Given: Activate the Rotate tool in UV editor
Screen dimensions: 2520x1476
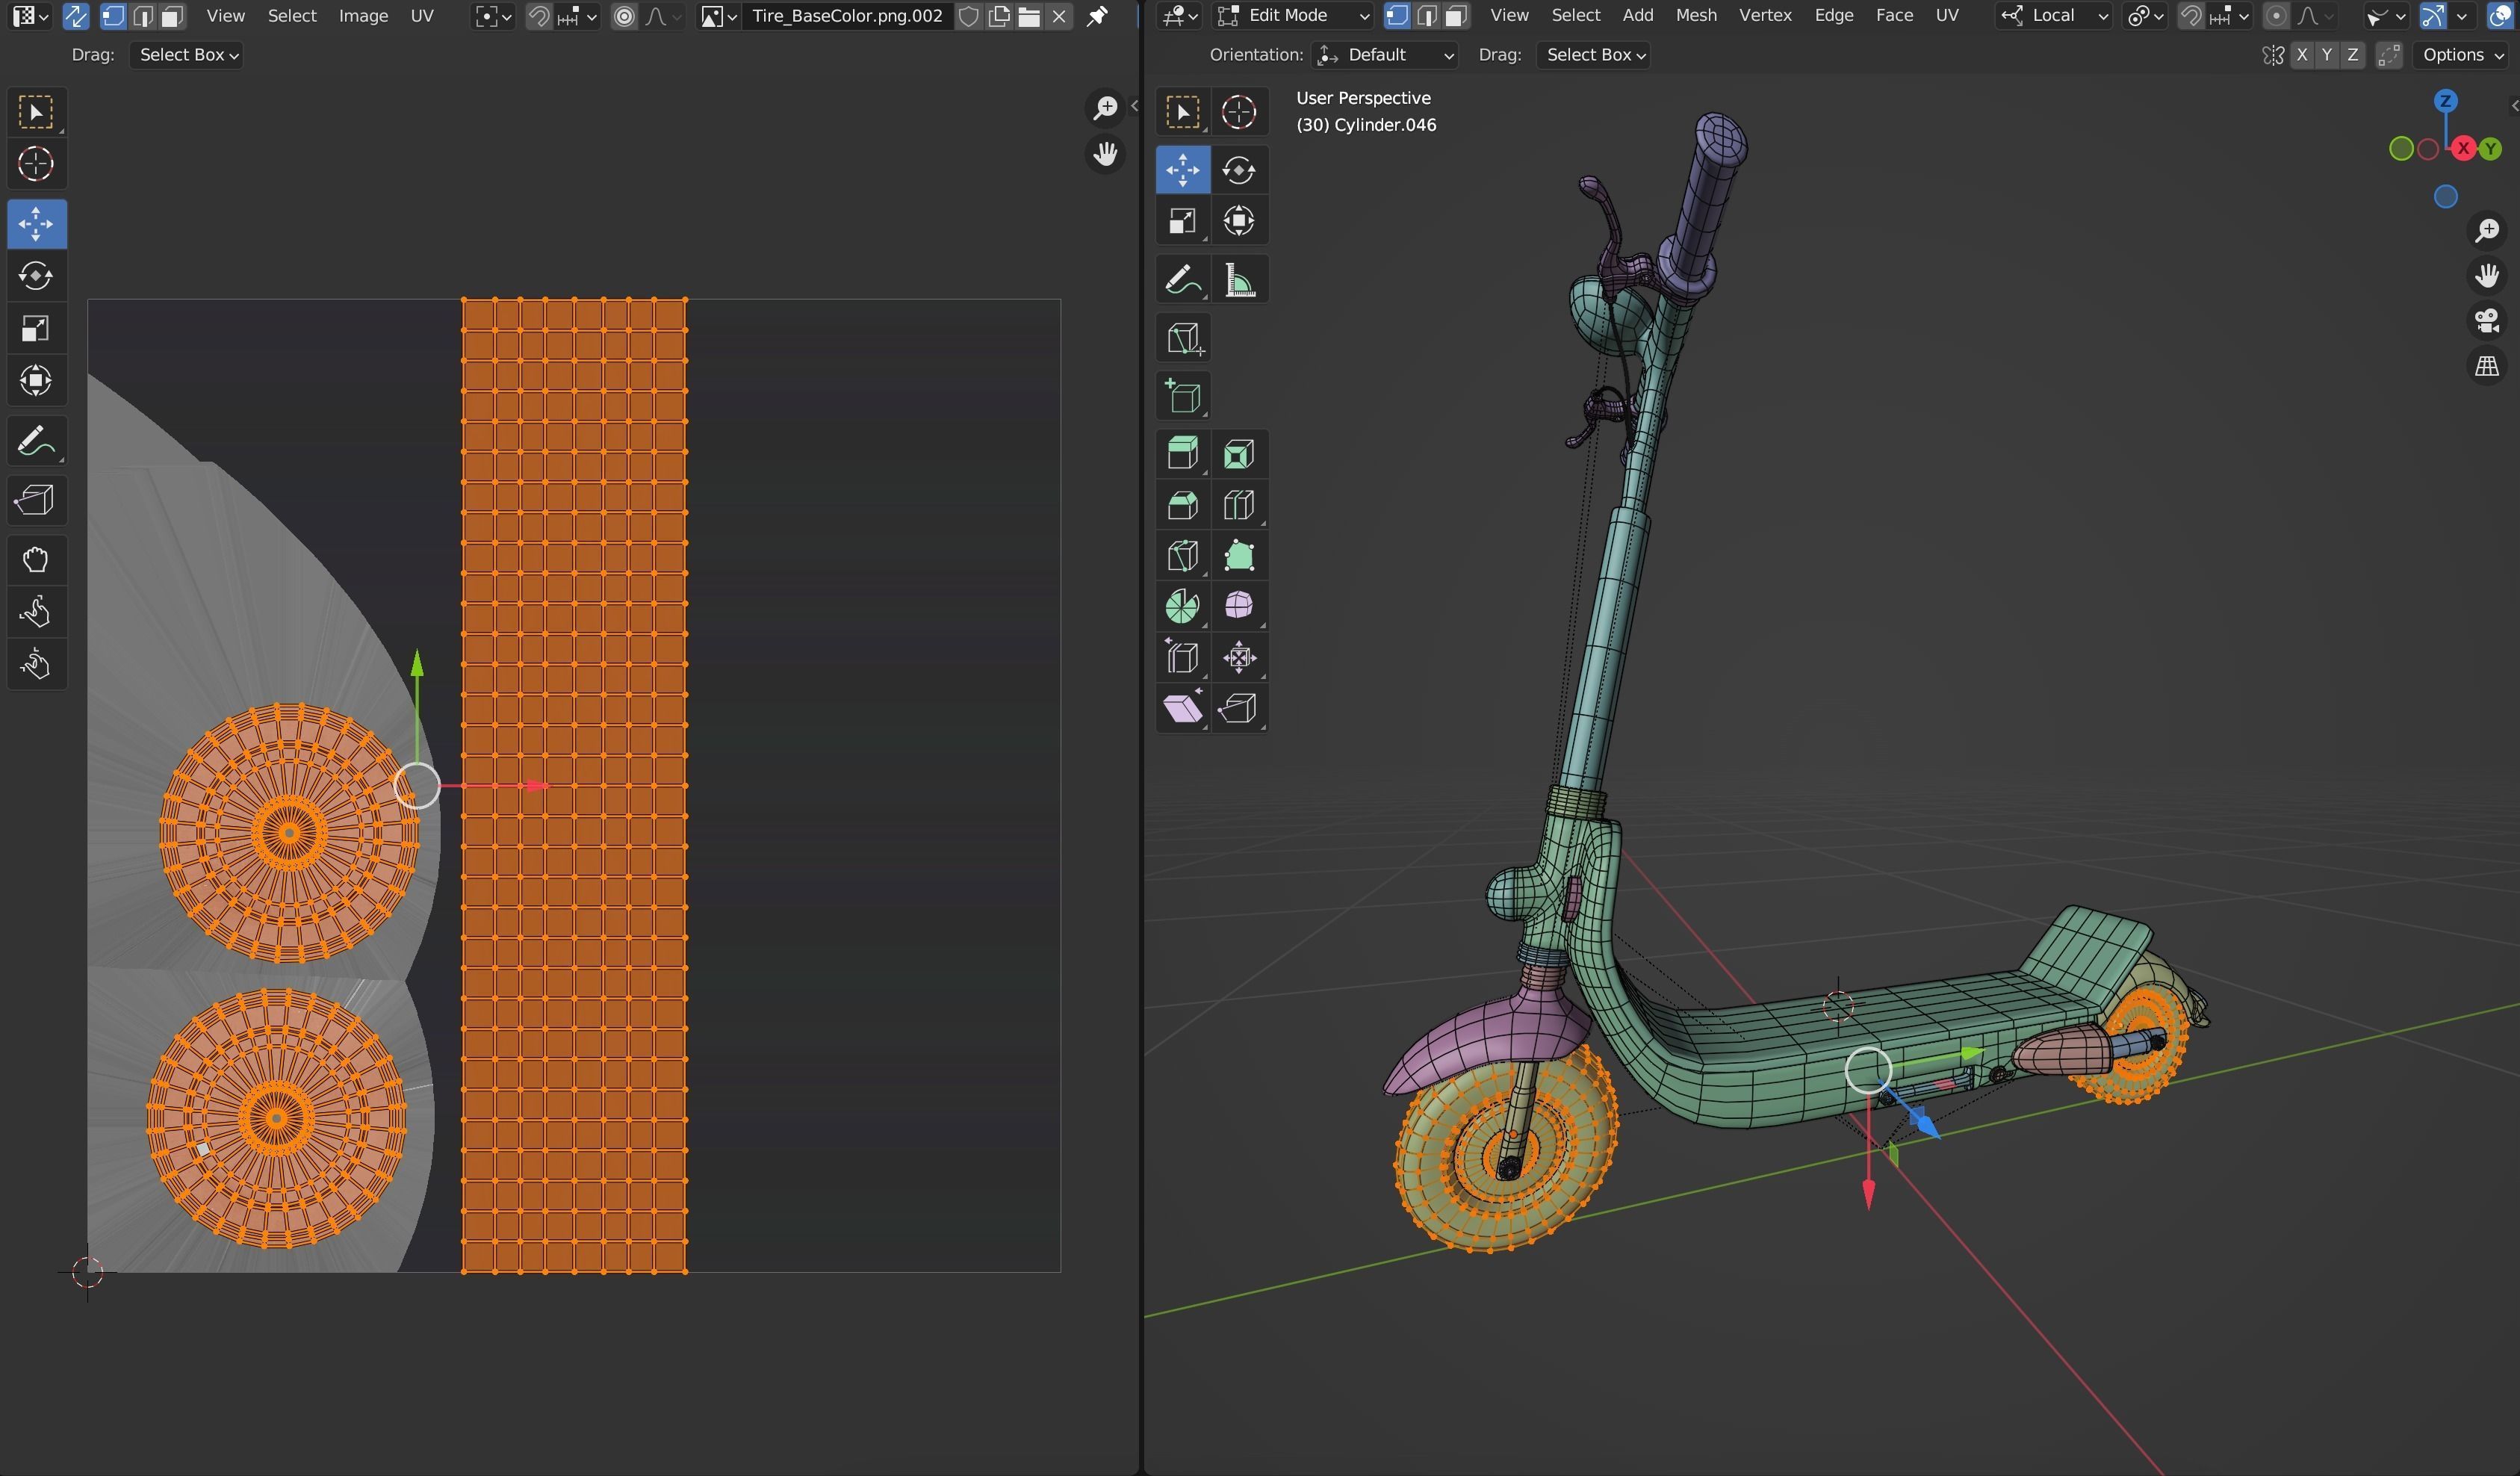Looking at the screenshot, I should click(36, 276).
